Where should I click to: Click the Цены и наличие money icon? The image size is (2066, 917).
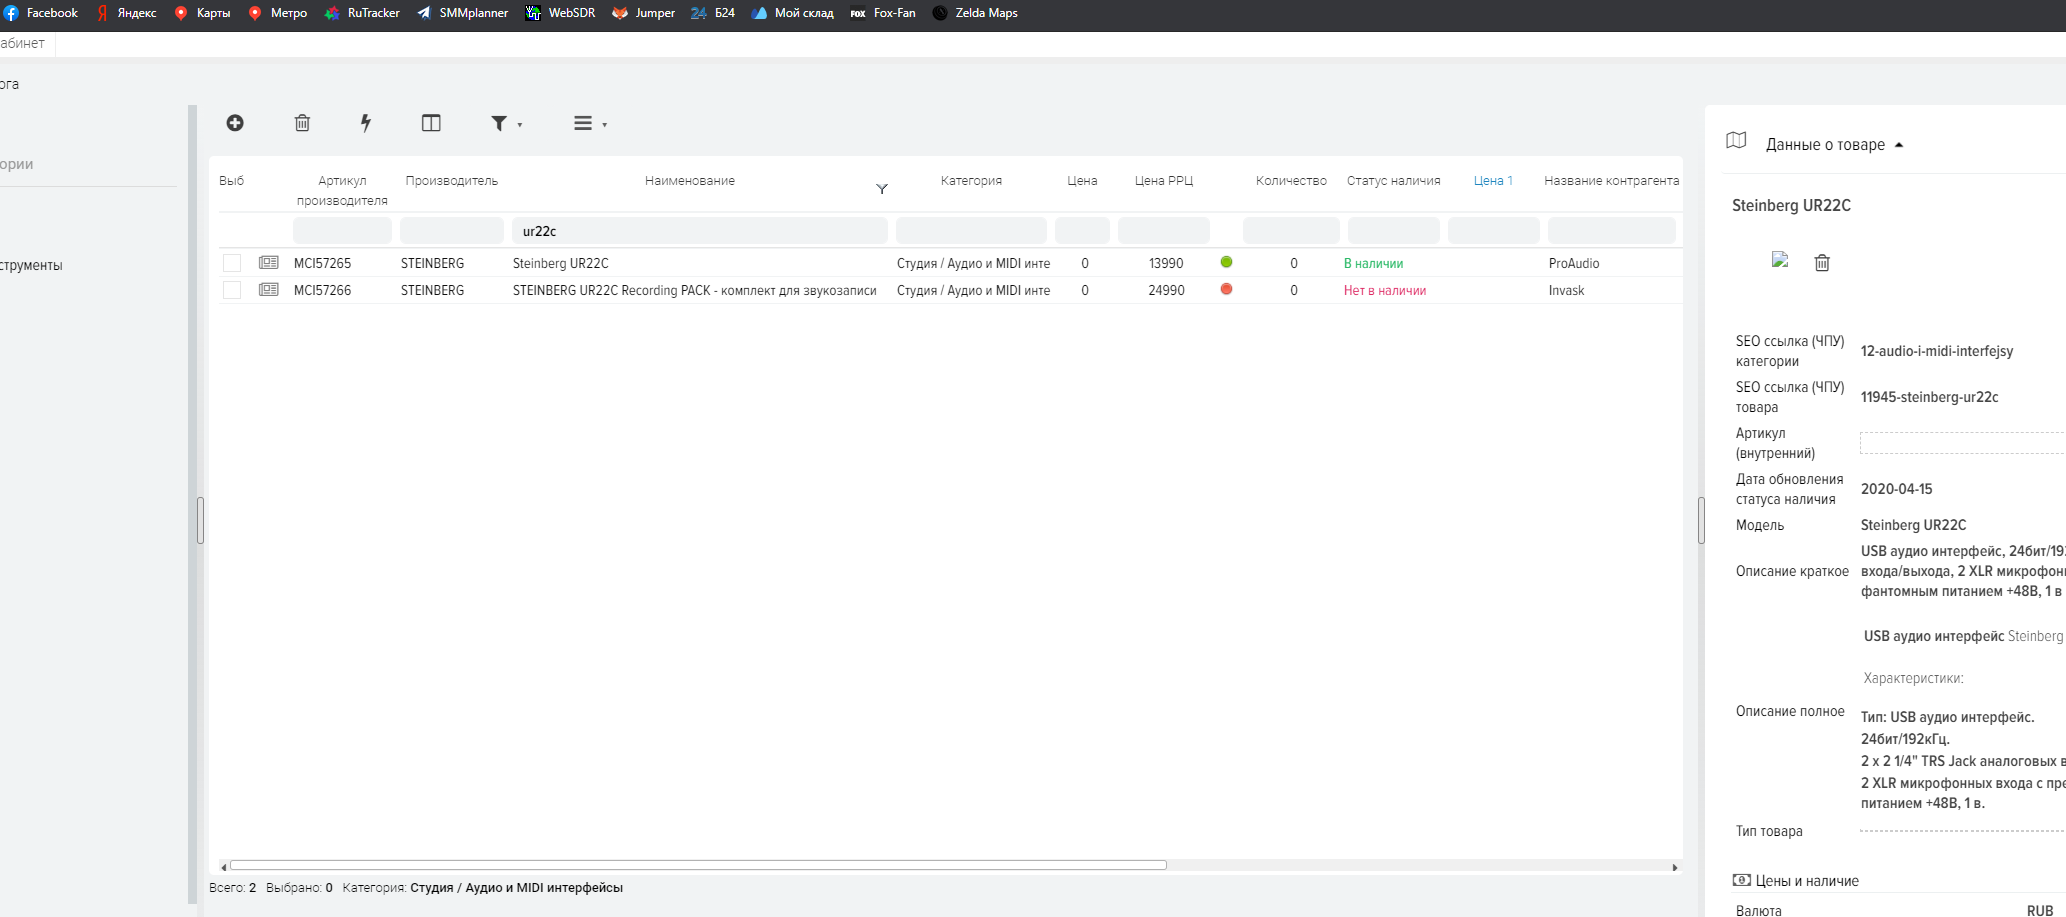pyautogui.click(x=1741, y=880)
